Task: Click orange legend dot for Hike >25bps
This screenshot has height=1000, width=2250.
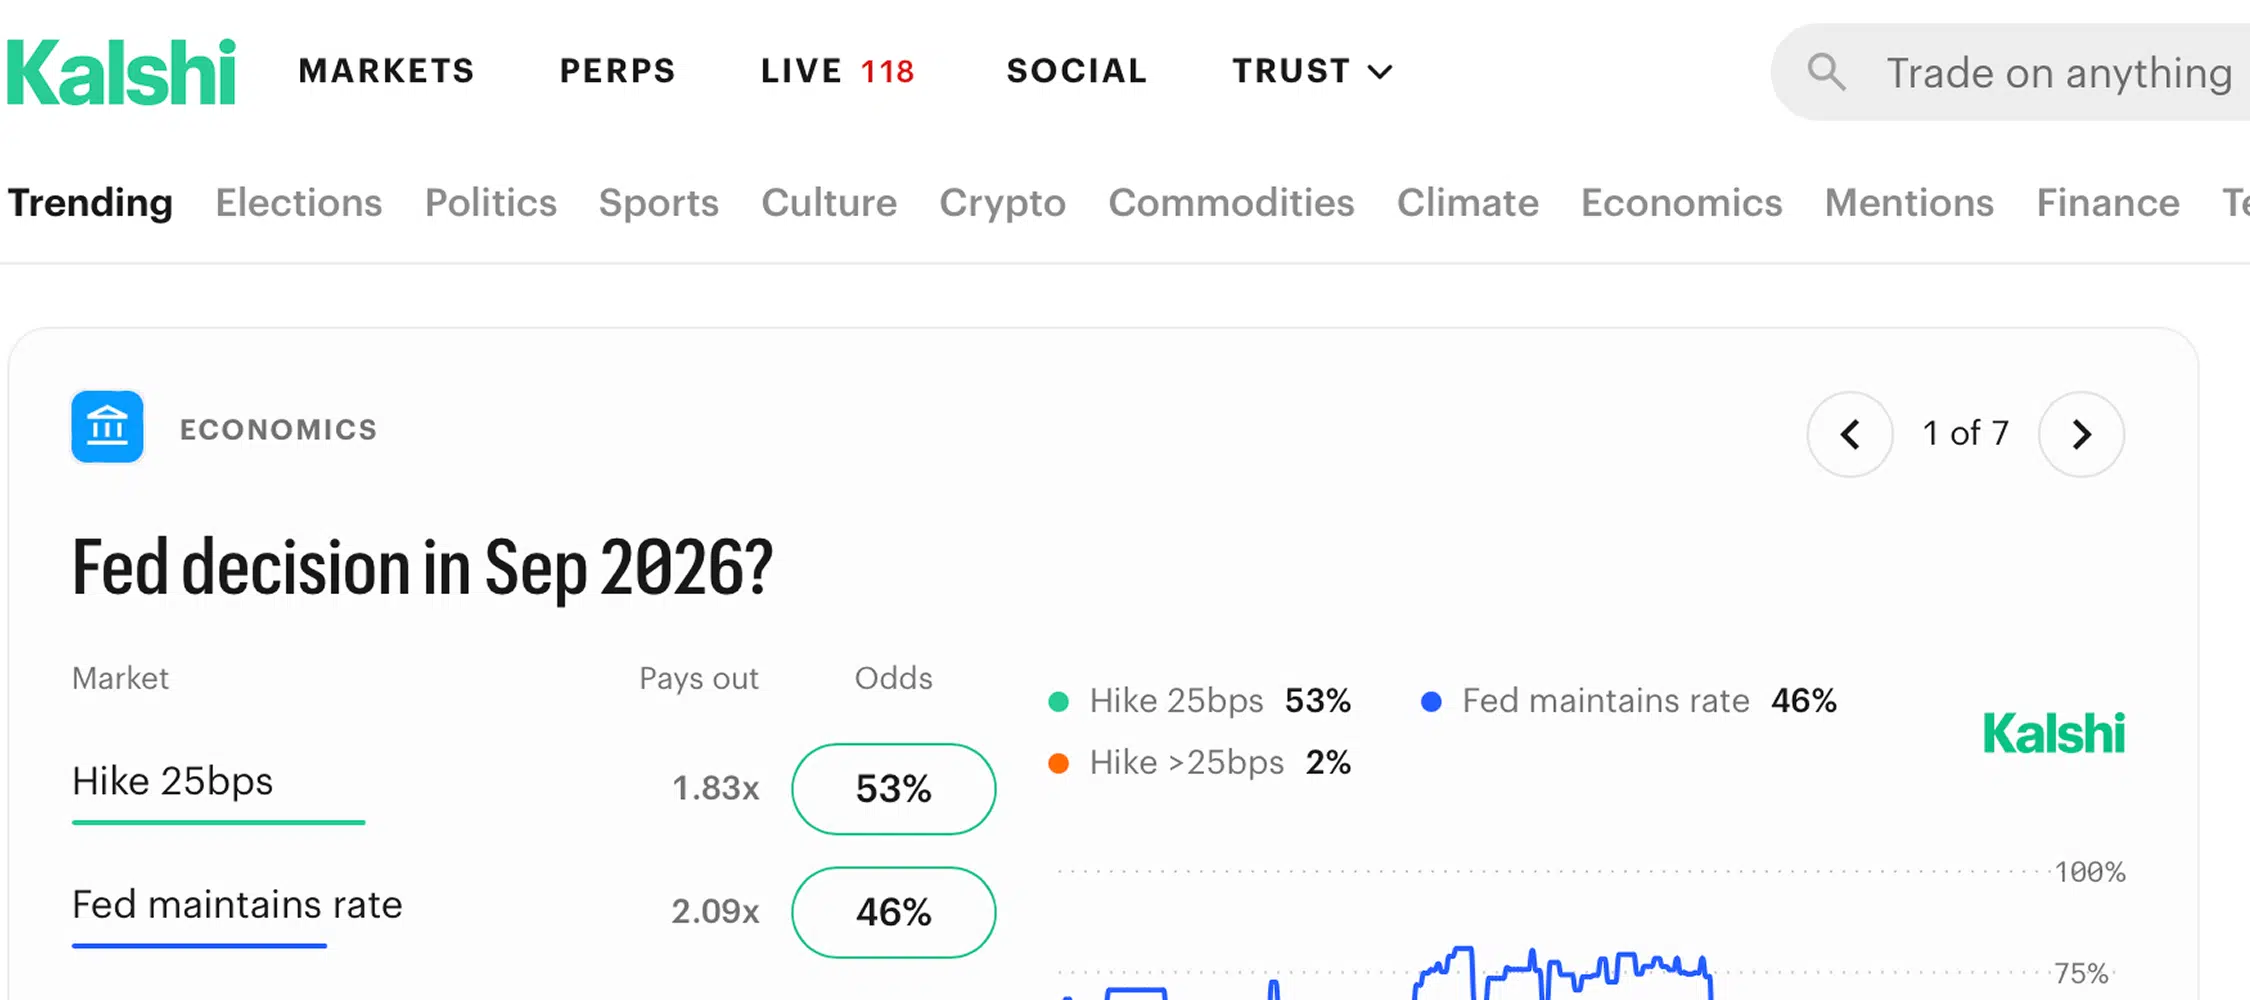Action: tap(1058, 763)
